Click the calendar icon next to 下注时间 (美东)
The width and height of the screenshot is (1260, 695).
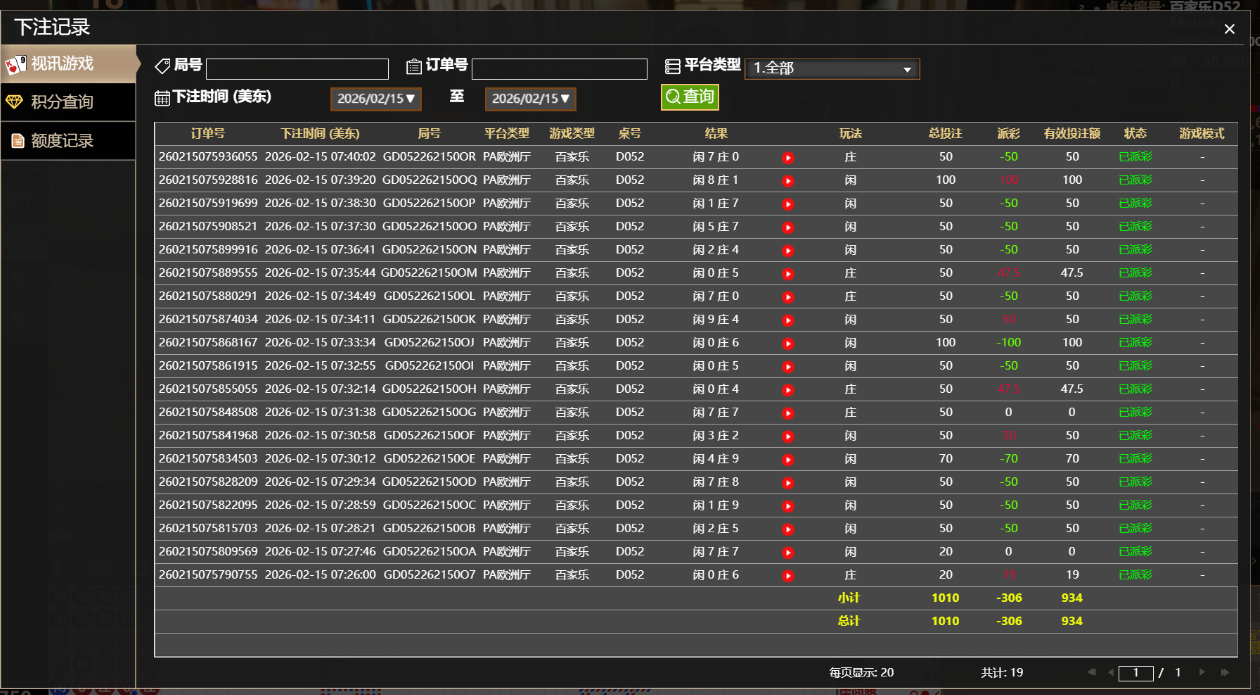point(162,97)
